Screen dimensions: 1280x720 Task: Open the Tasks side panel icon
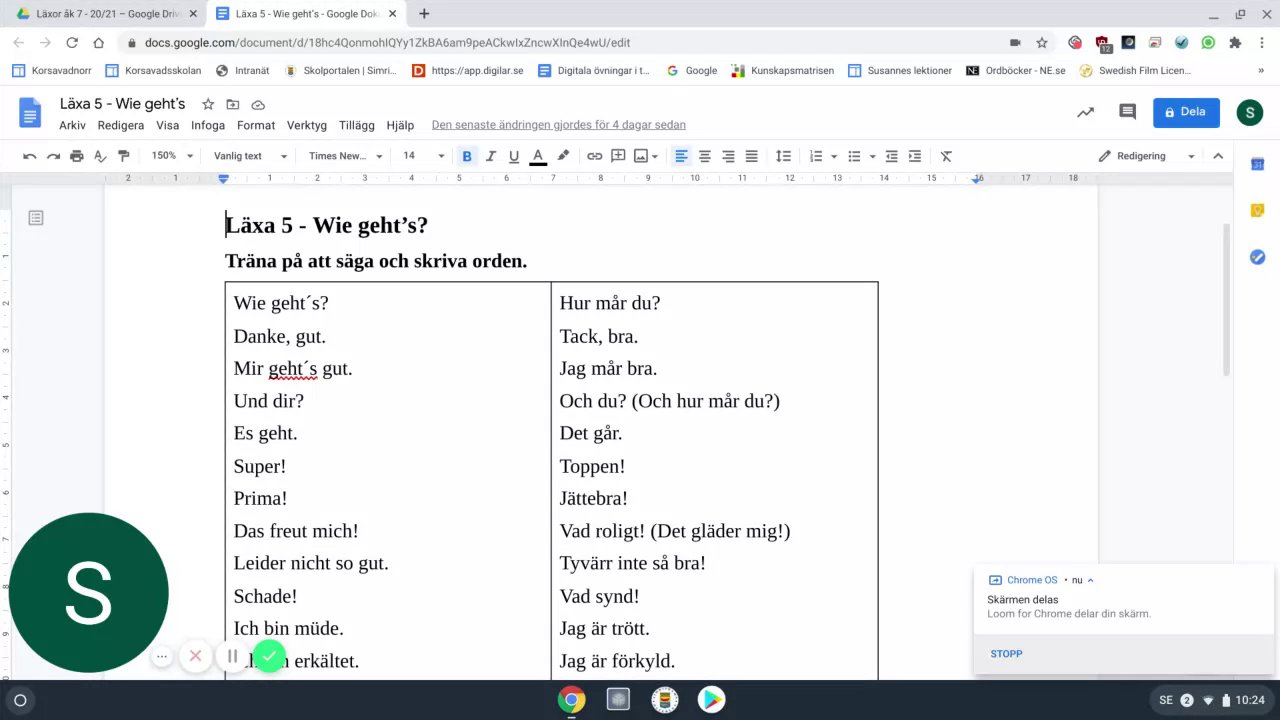click(1258, 257)
